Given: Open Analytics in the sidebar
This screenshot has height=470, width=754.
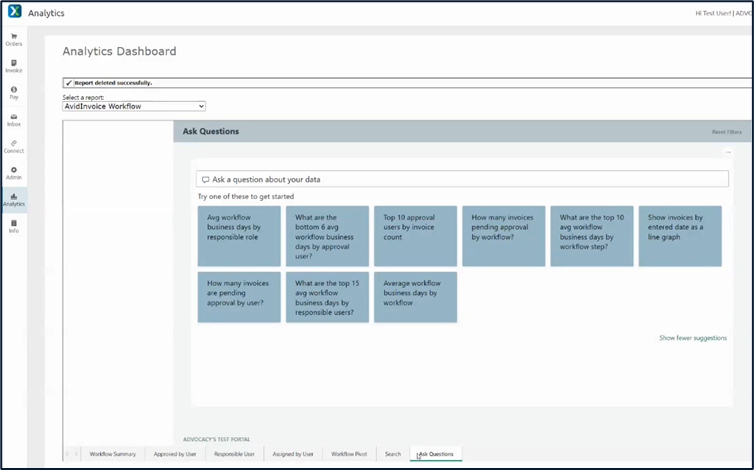Looking at the screenshot, I should tap(14, 200).
